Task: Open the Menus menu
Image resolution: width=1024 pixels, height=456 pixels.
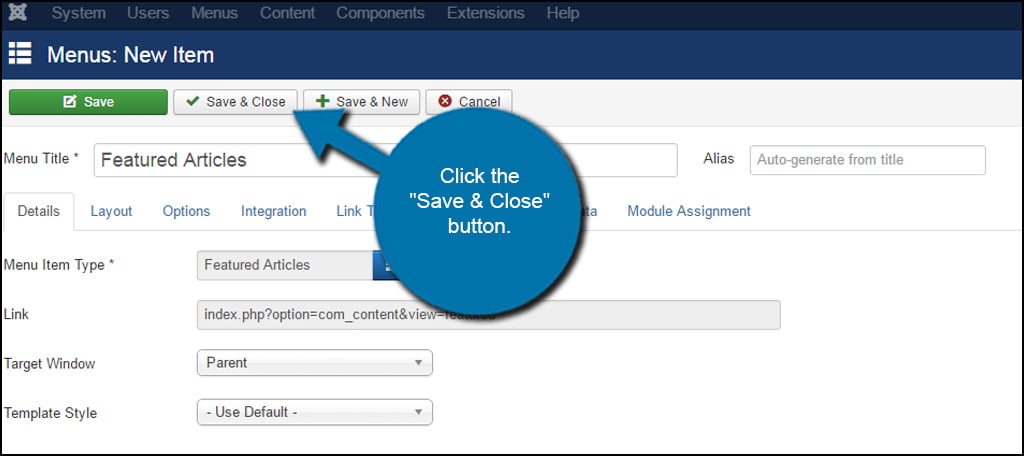Action: tap(214, 13)
